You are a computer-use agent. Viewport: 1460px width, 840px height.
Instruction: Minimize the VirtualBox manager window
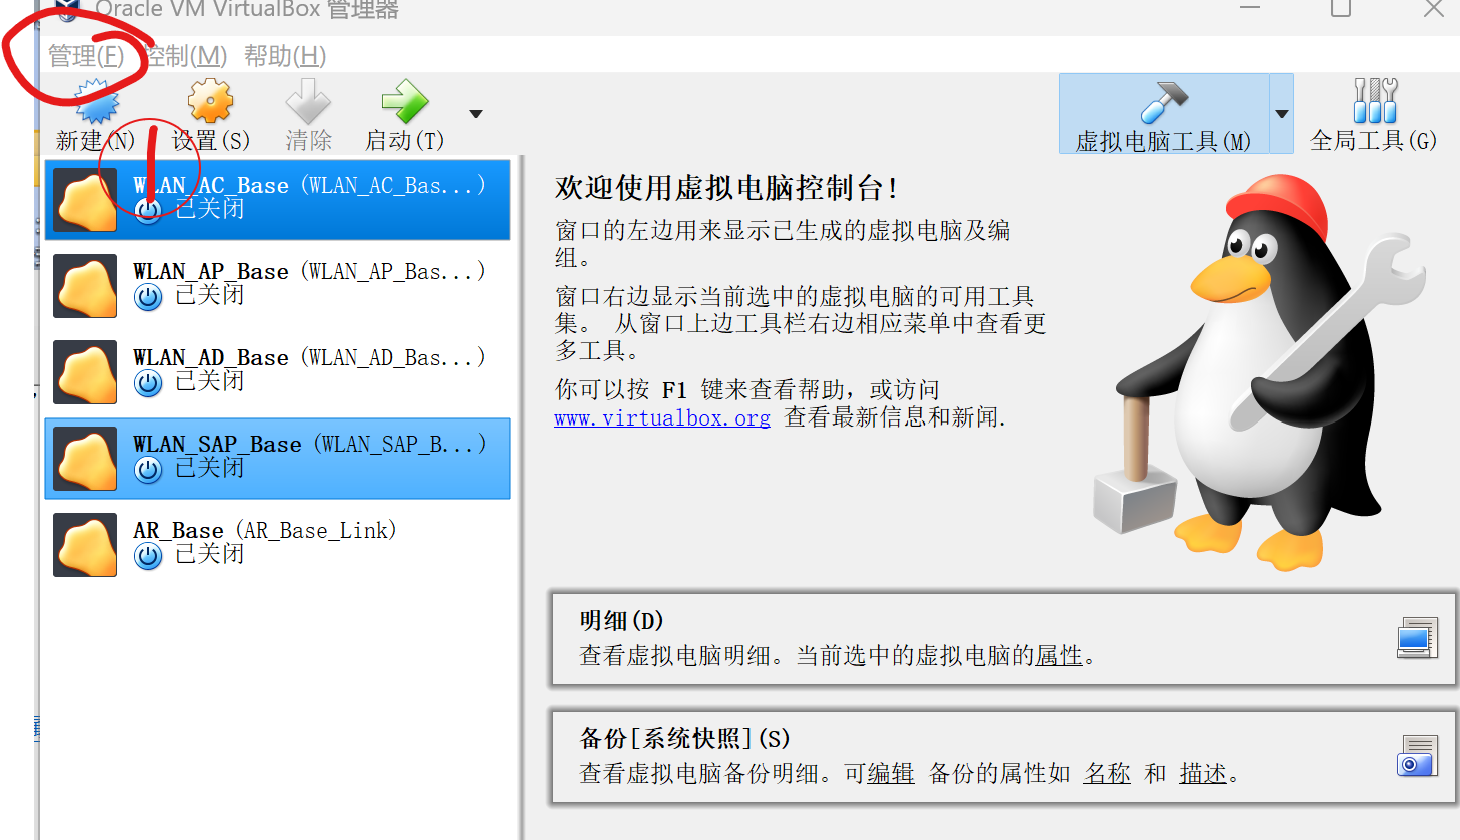click(1250, 8)
